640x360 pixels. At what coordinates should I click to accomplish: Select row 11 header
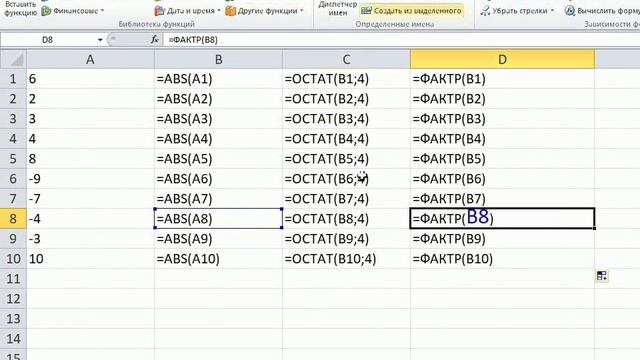tap(13, 279)
